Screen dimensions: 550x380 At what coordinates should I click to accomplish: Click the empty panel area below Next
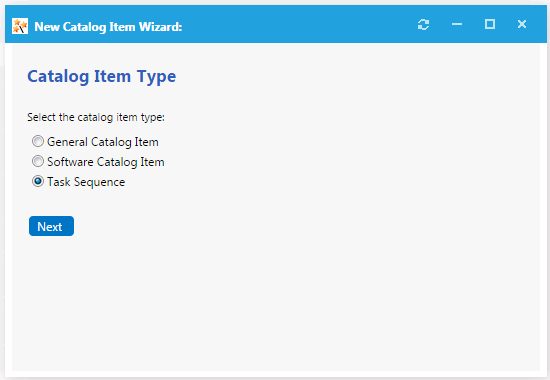tap(276, 302)
